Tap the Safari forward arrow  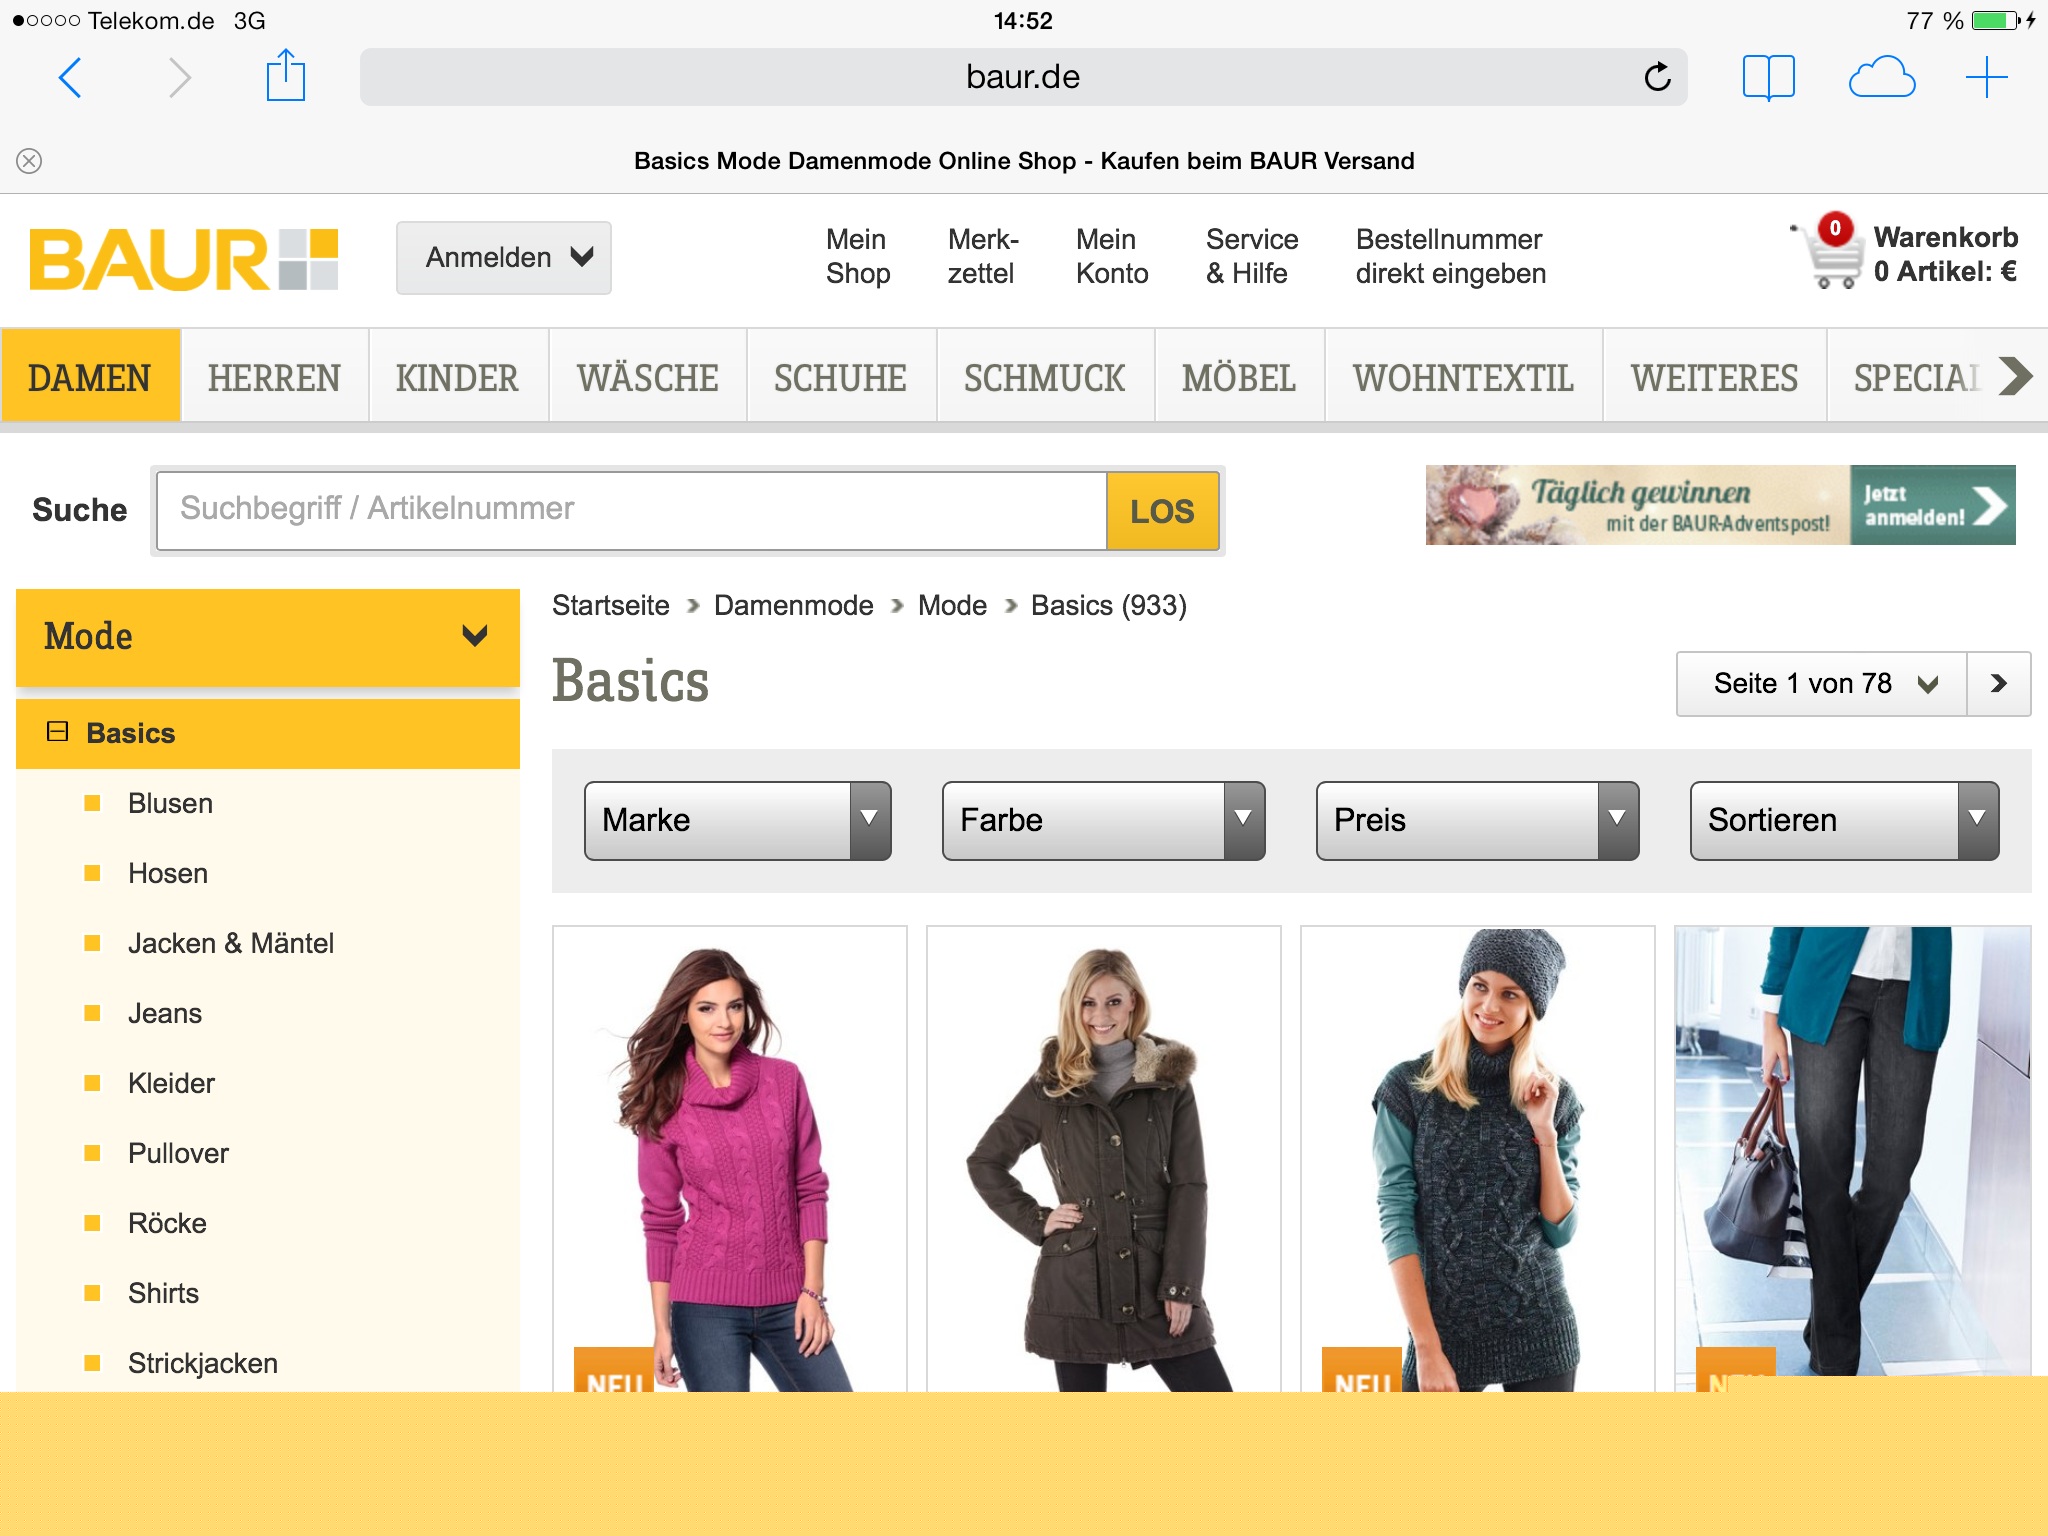click(x=179, y=77)
